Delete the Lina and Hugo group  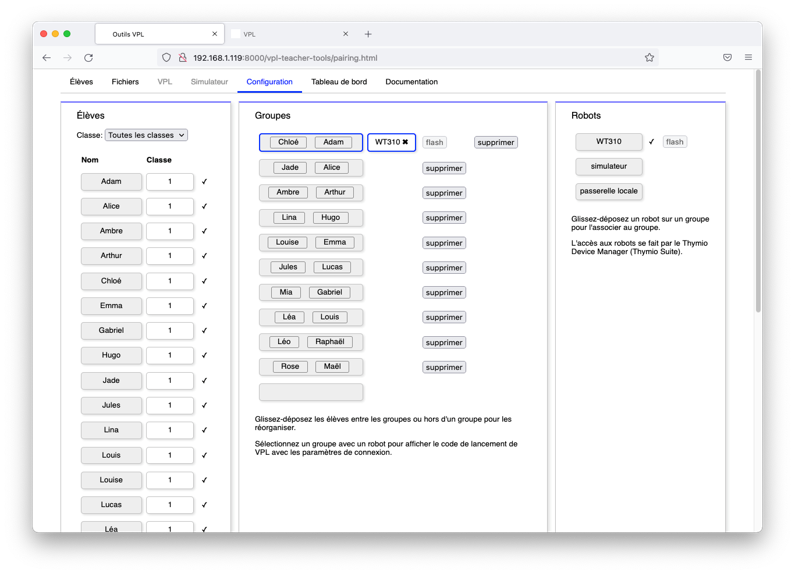point(444,218)
